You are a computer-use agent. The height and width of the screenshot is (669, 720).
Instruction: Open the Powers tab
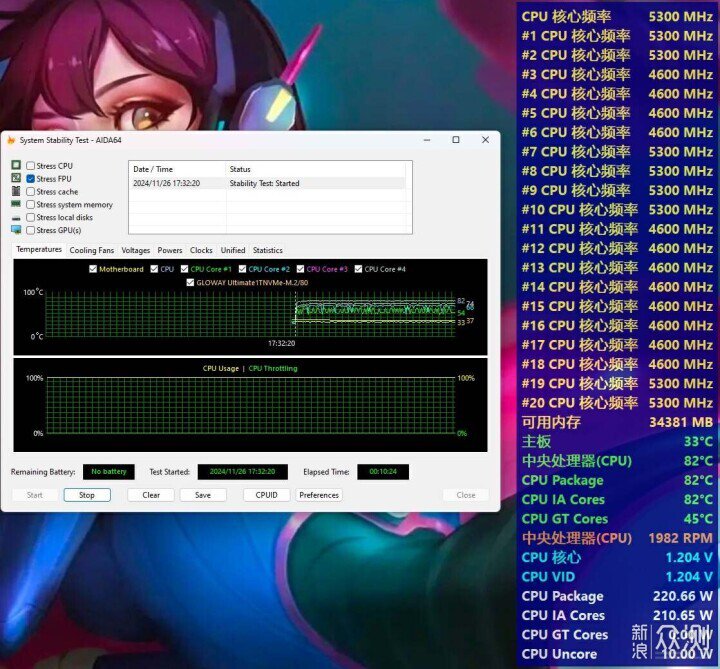click(170, 250)
